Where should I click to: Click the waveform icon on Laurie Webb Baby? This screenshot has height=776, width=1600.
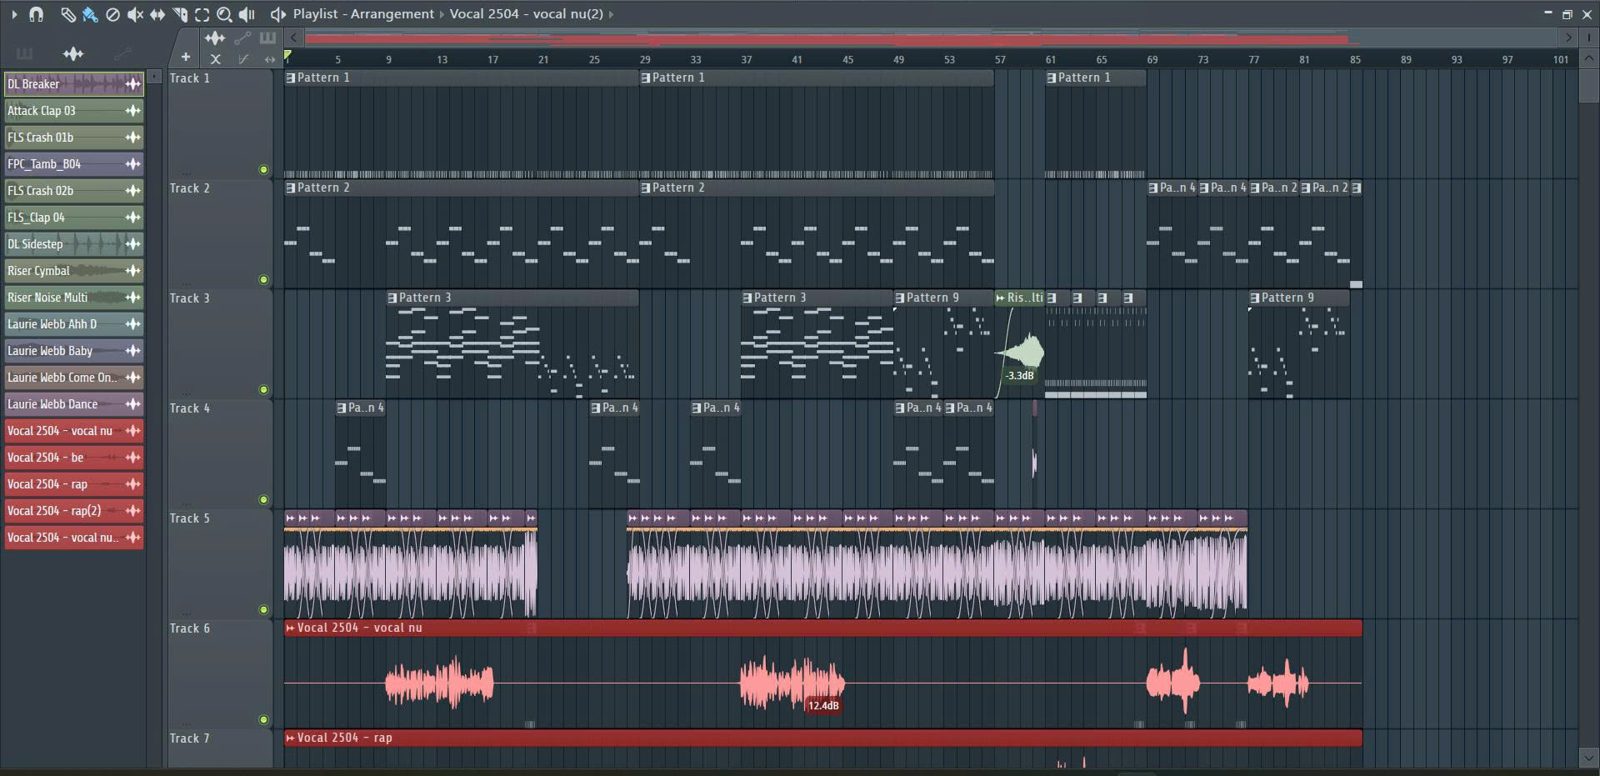(133, 351)
